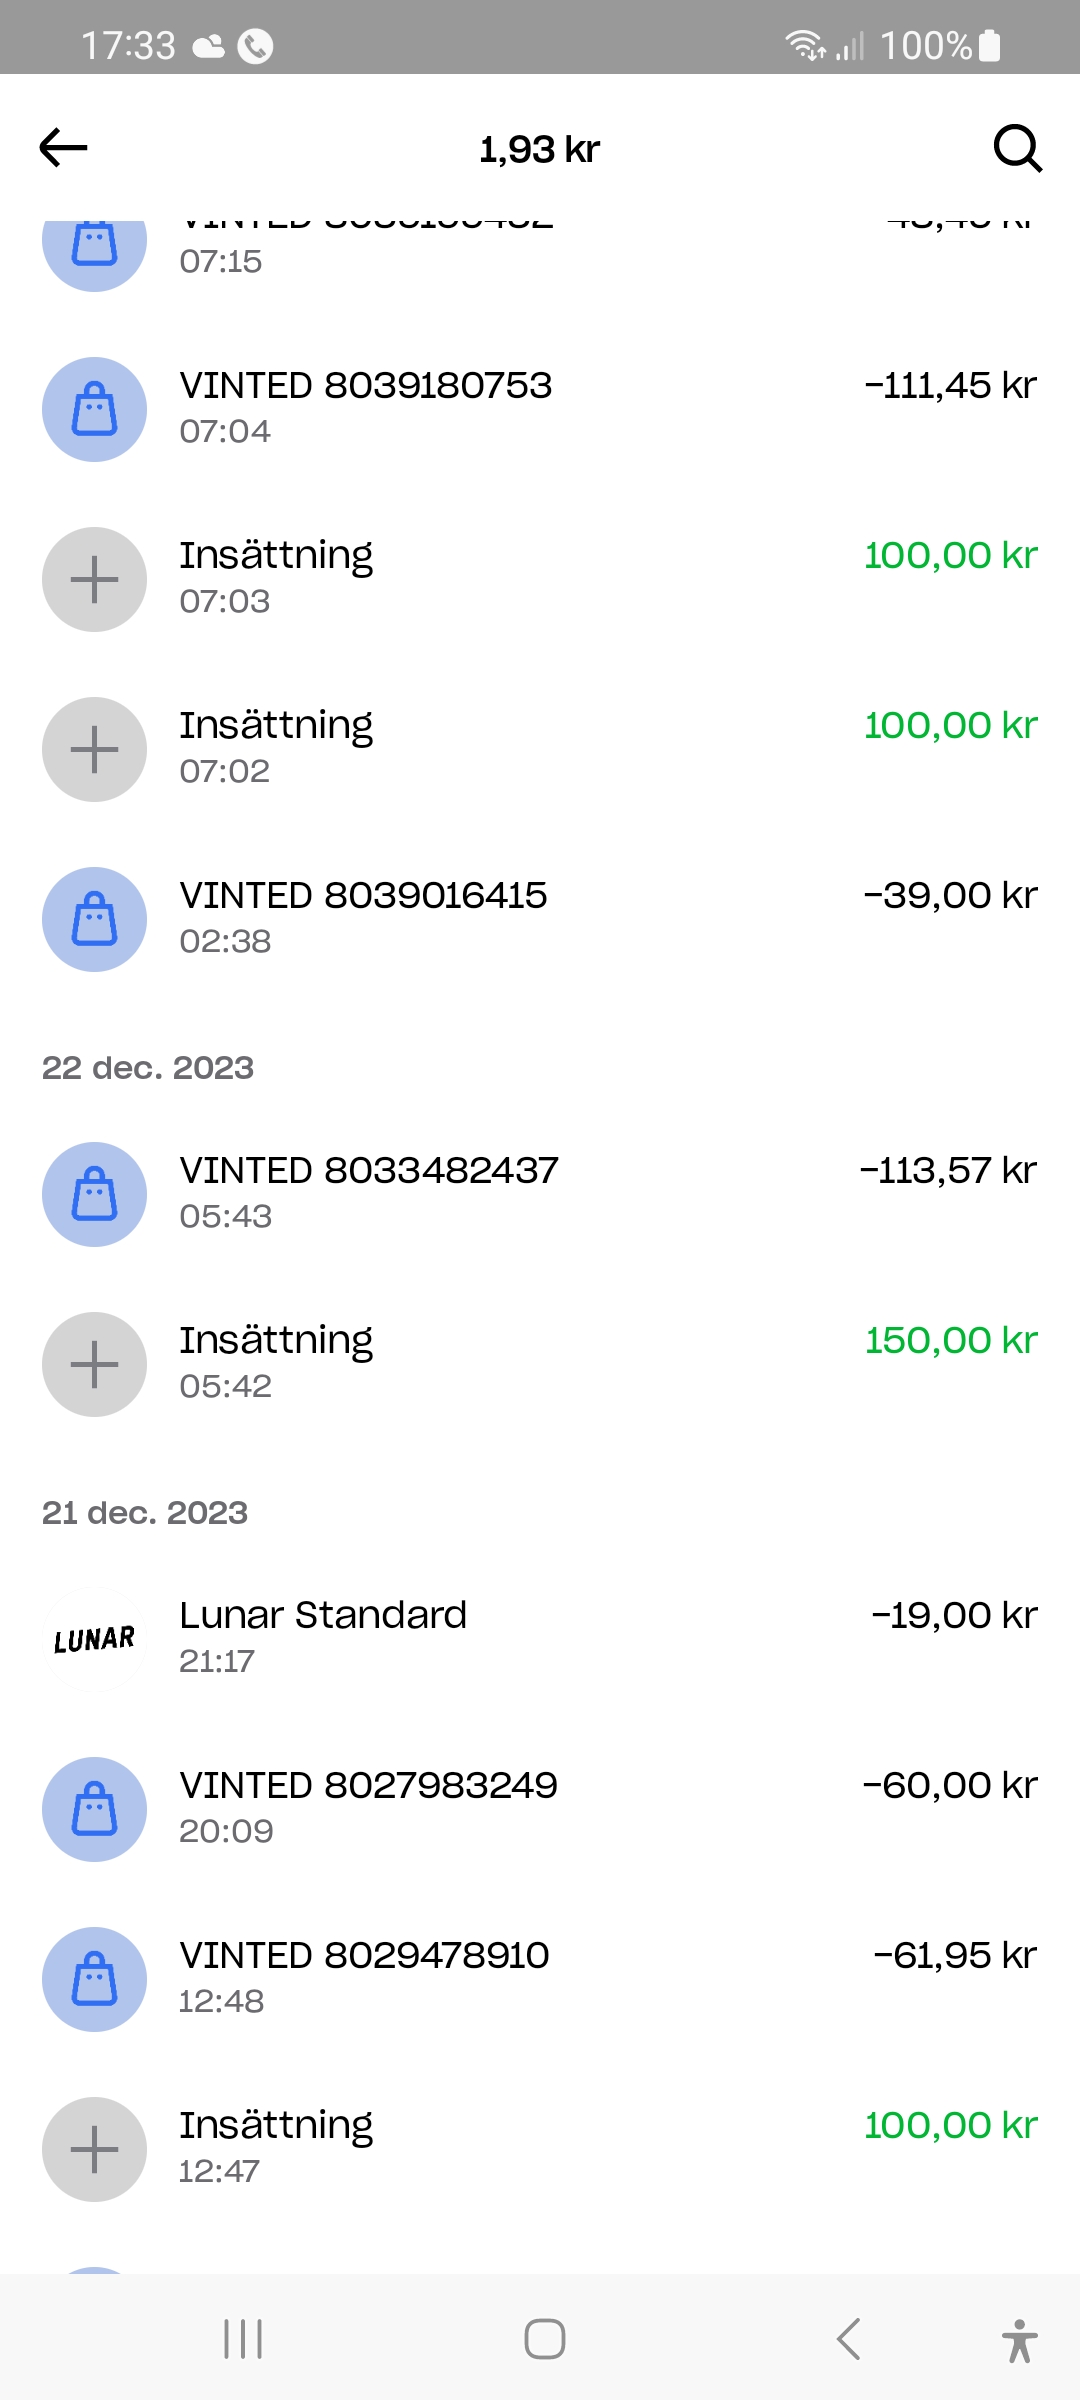
Task: Tap Lunar logo icon for Lunar Standard
Action: point(95,1640)
